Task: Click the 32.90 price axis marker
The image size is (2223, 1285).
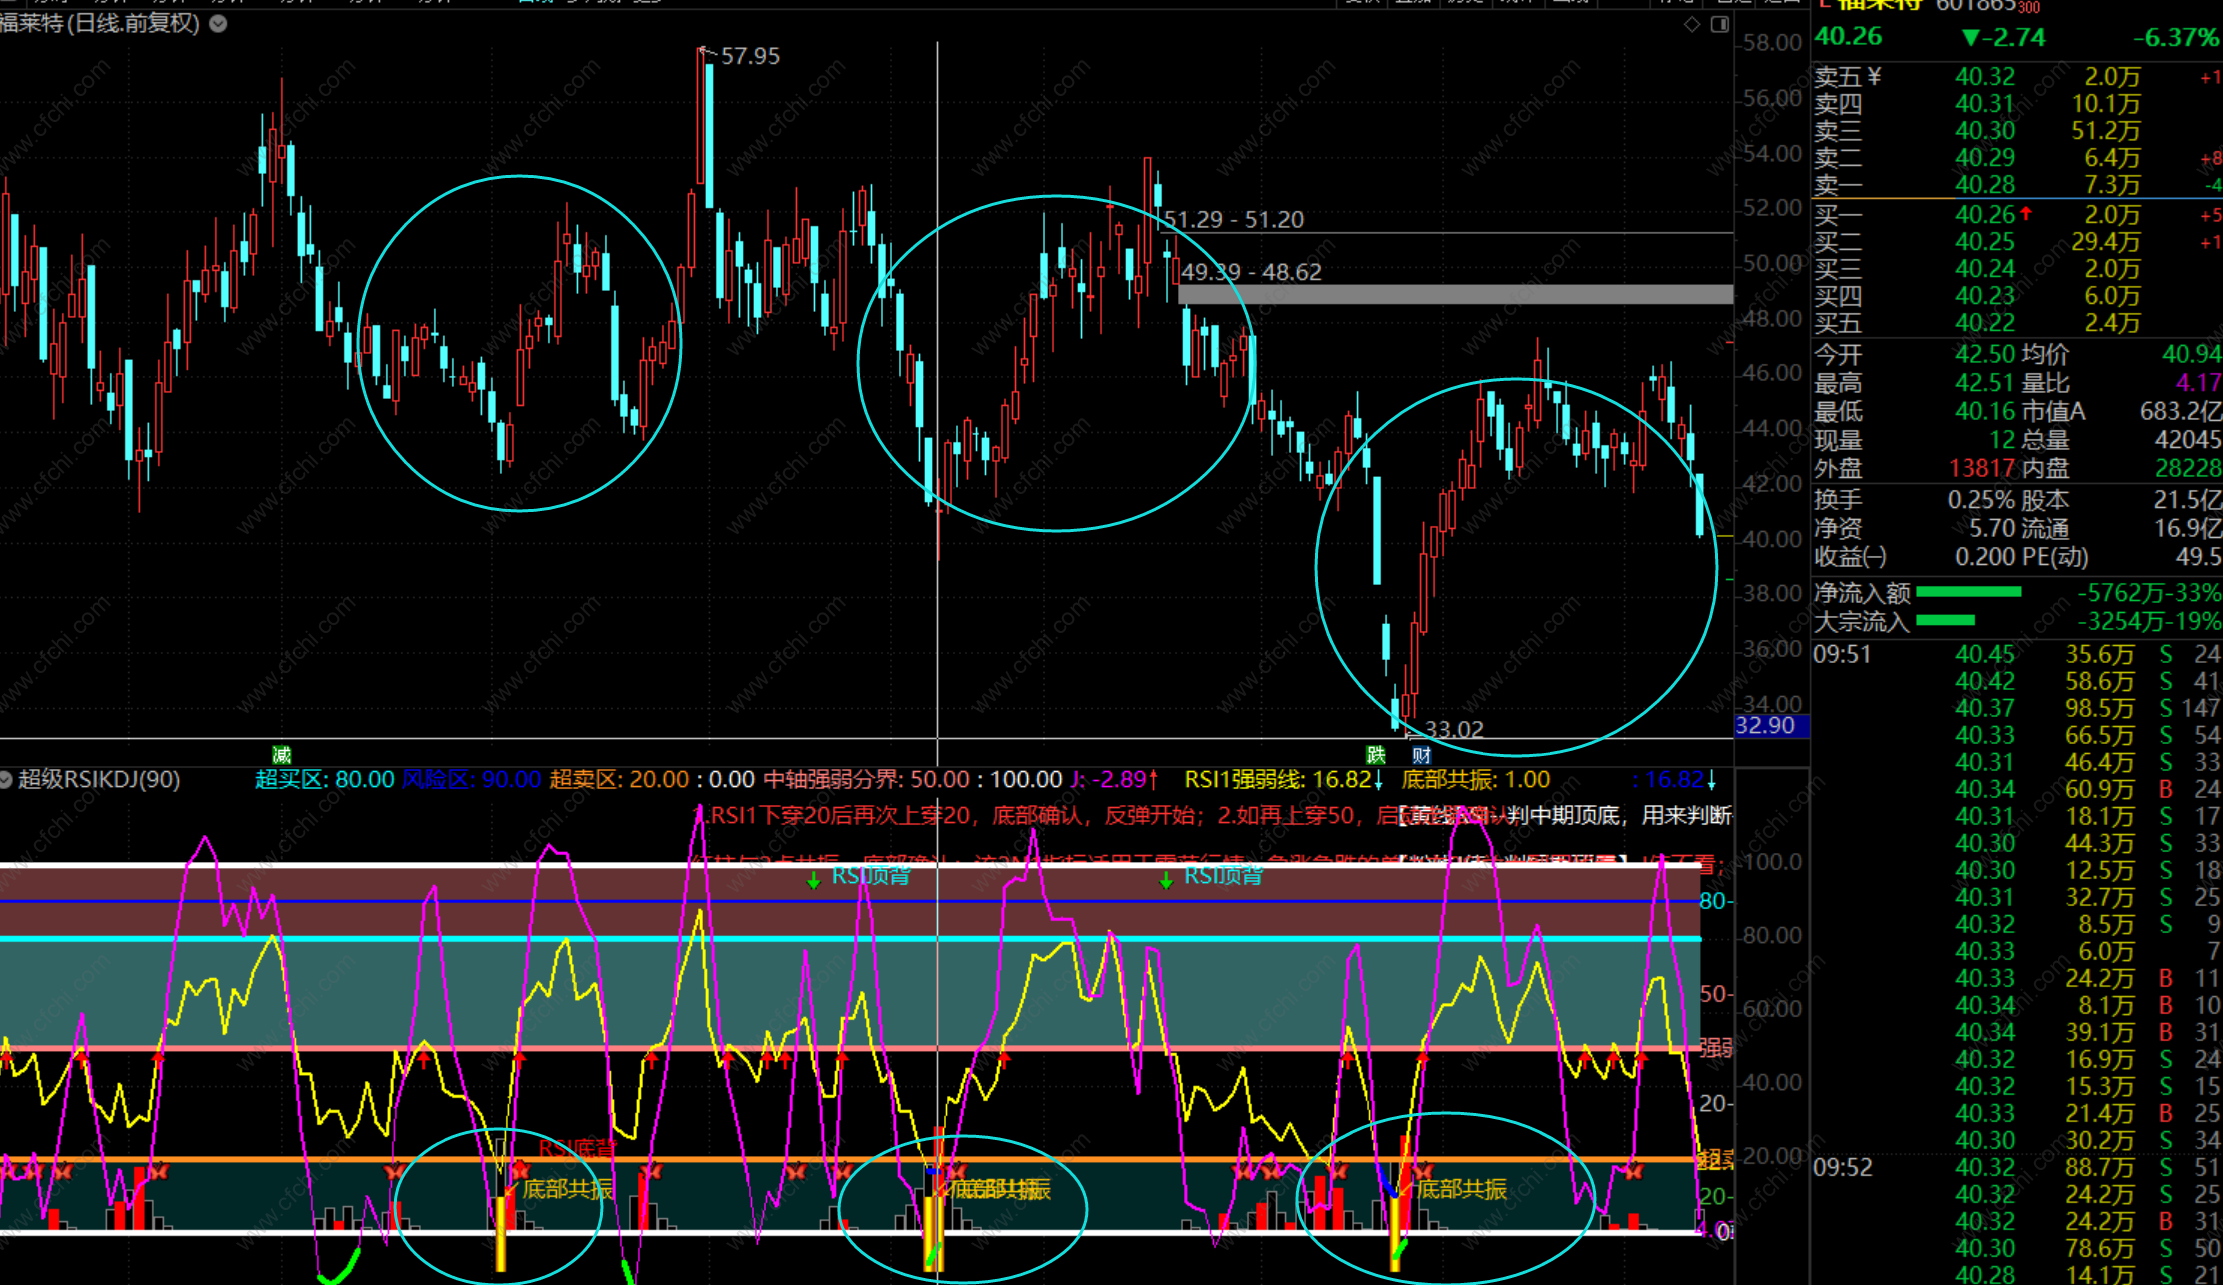Action: click(x=1767, y=725)
